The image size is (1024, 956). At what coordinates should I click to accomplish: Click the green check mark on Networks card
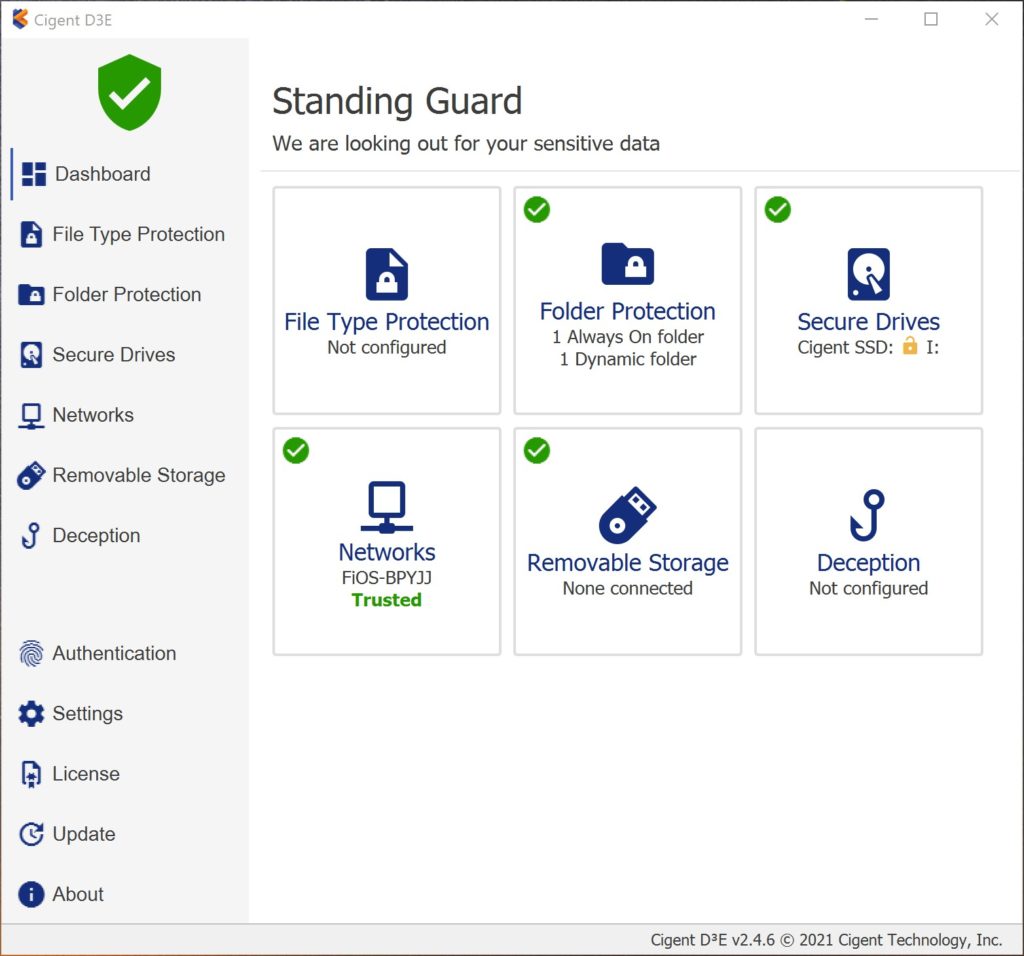pyautogui.click(x=296, y=451)
